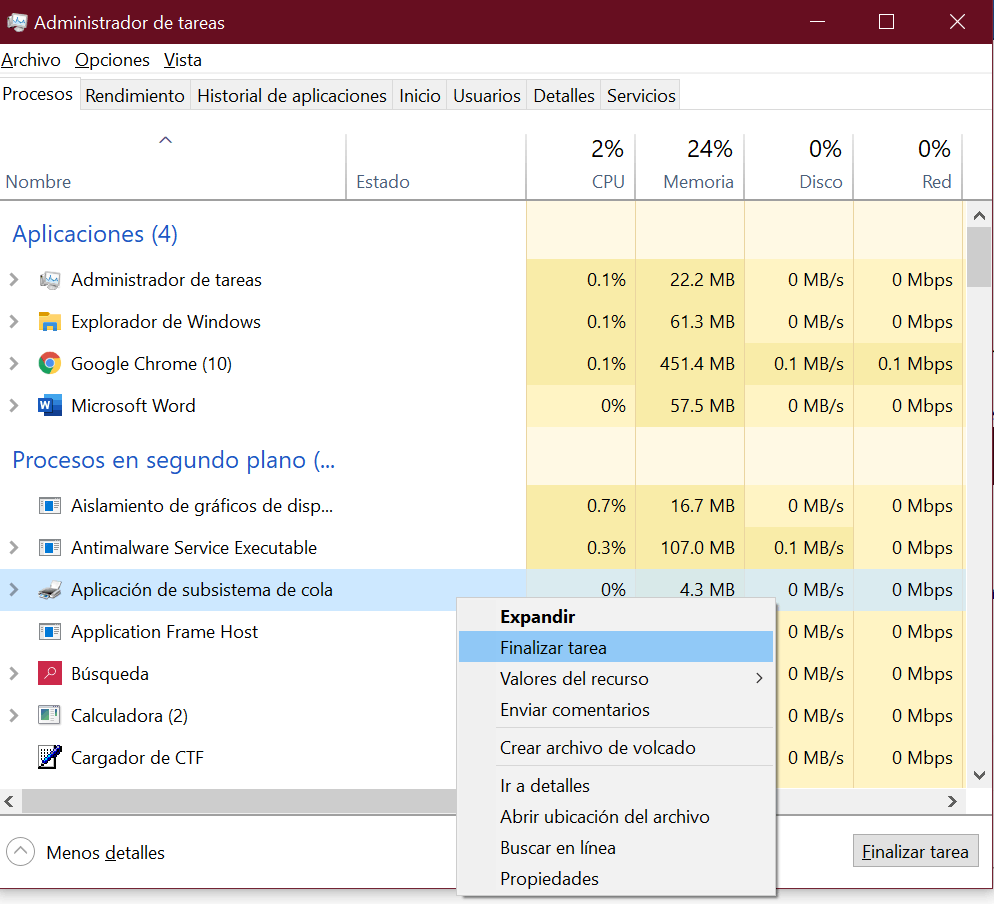994x904 pixels.
Task: Select Enviar comentarios menu entry
Action: pos(616,709)
